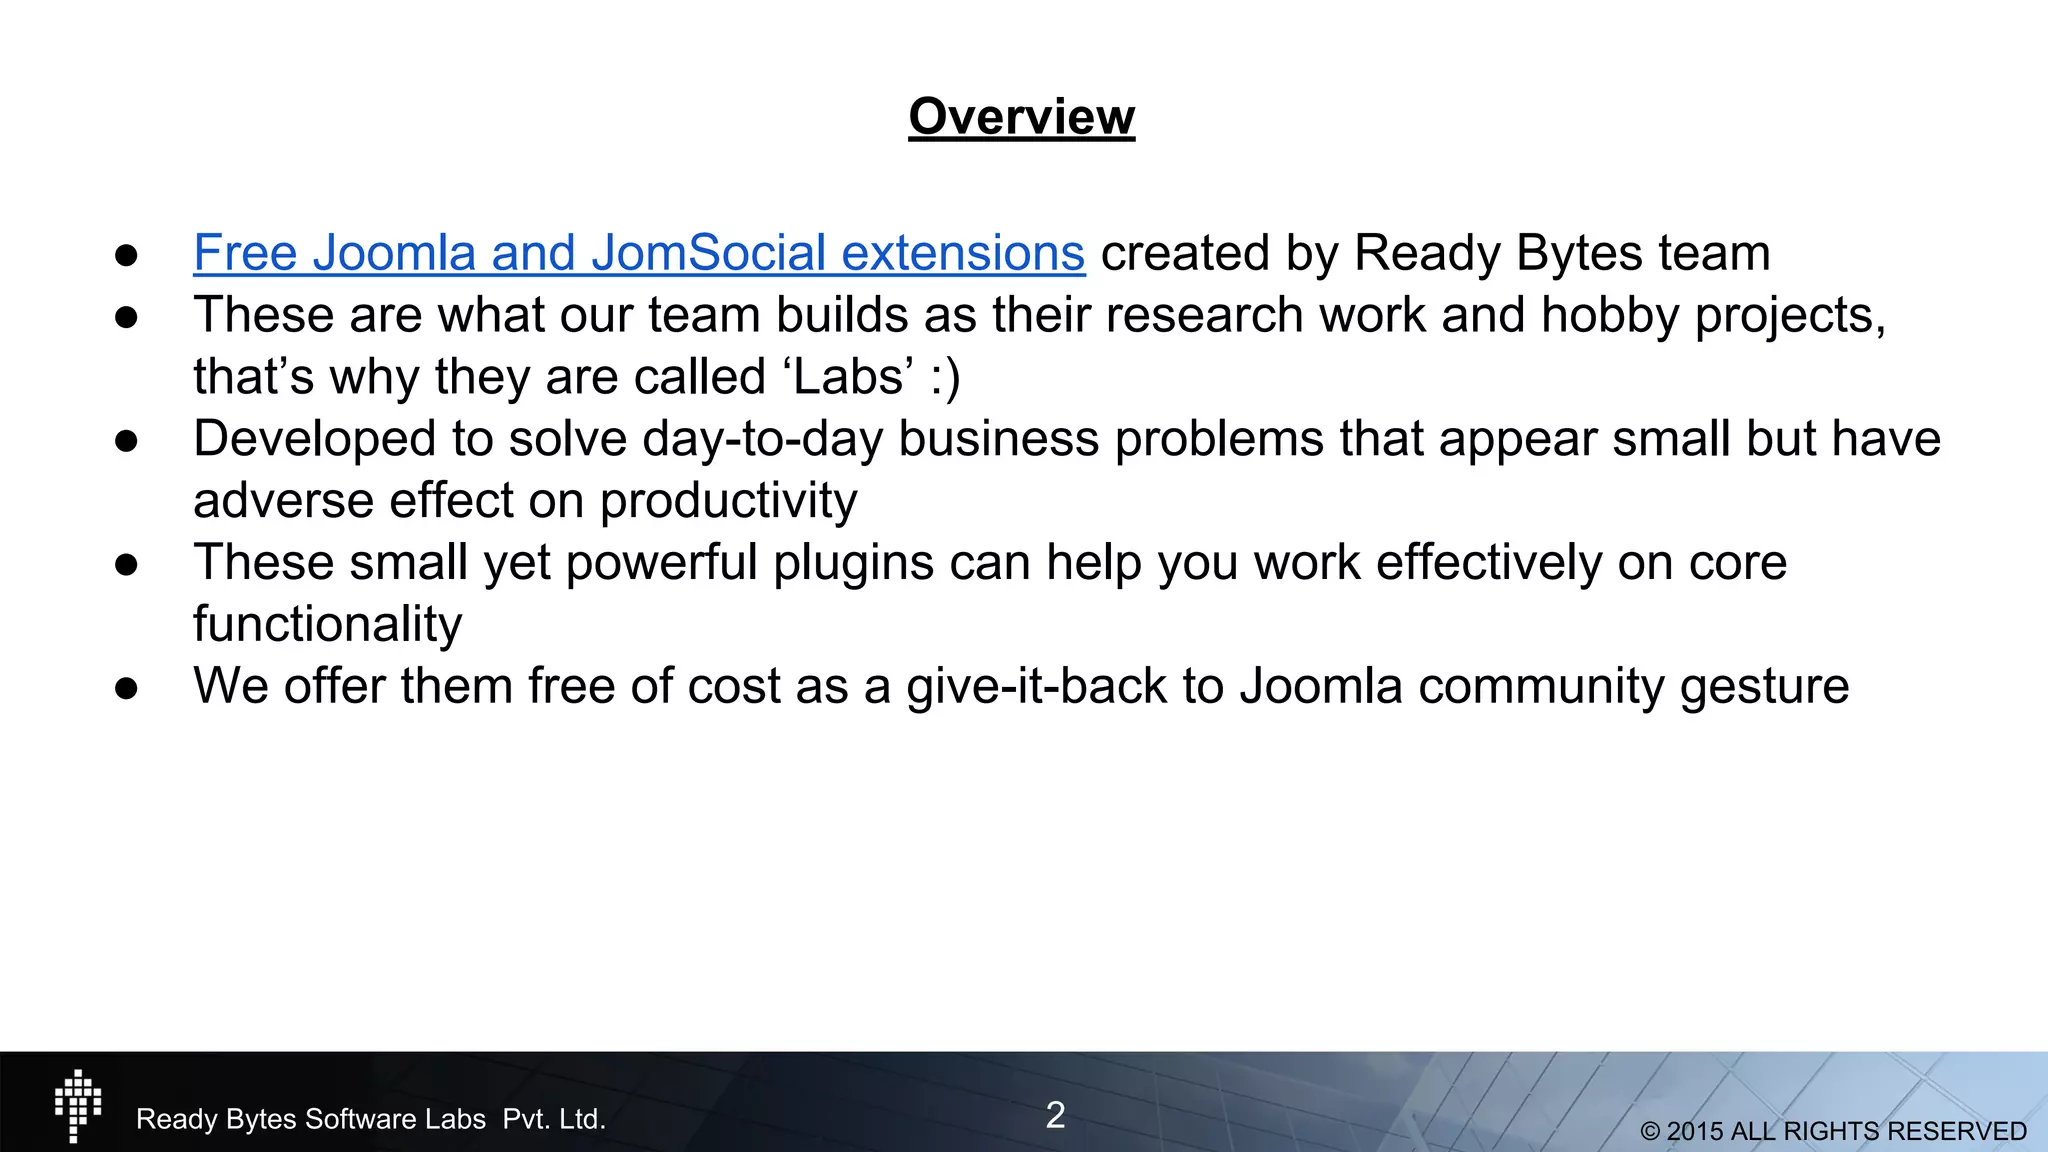Screen dimensions: 2048x1152
Task: Click the 'day-to-day business problems' phrase
Action: pyautogui.click(x=983, y=439)
